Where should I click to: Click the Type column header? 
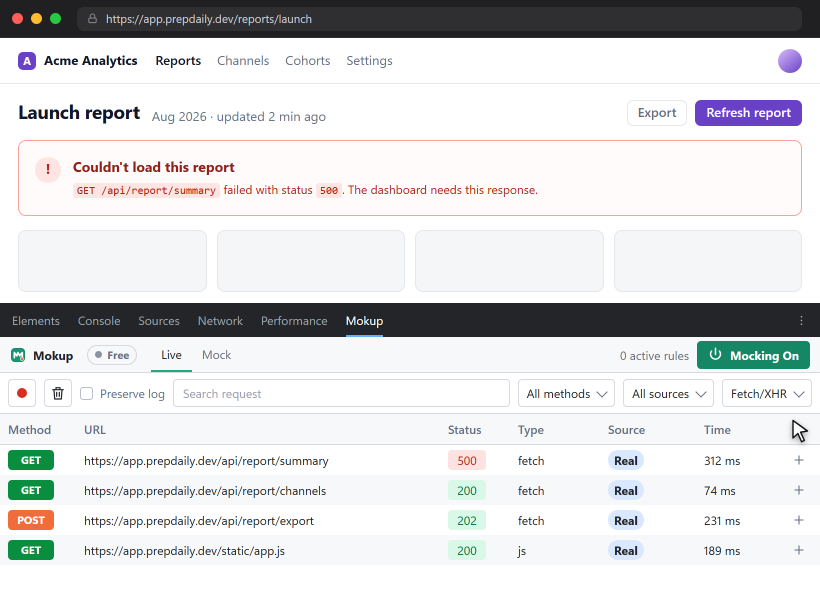531,430
